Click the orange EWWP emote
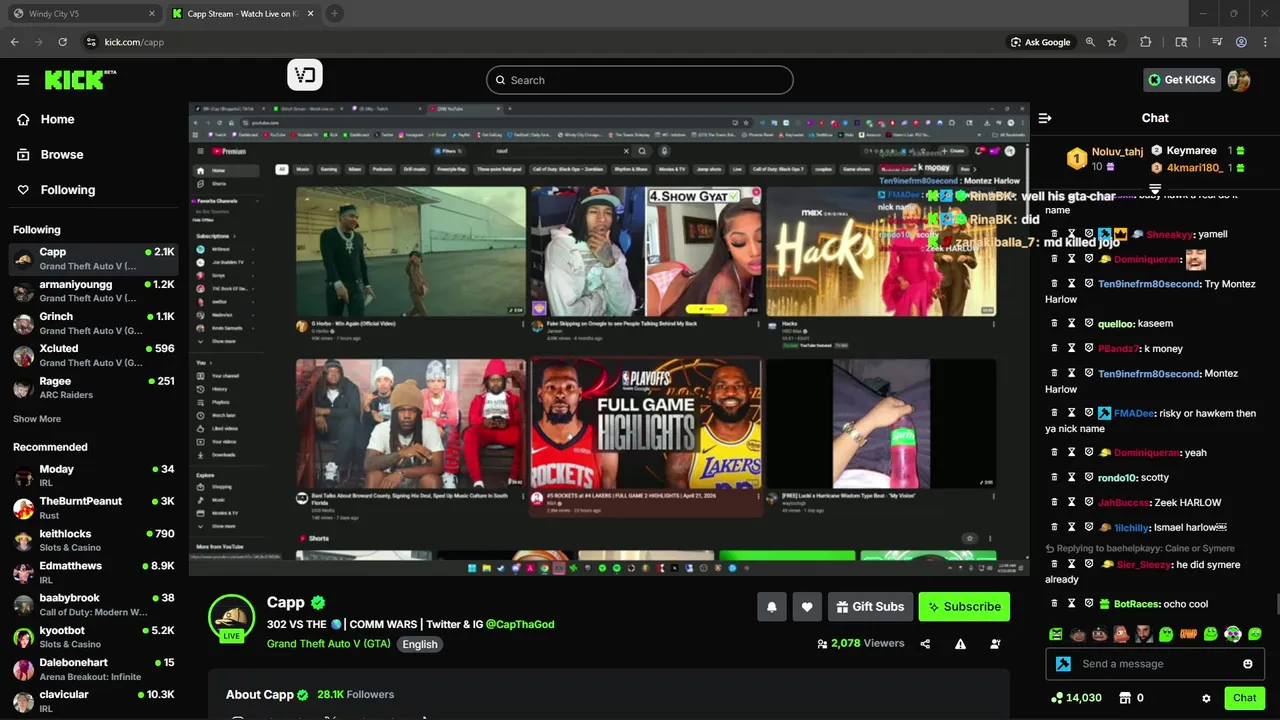The image size is (1280, 720). (x=1189, y=634)
